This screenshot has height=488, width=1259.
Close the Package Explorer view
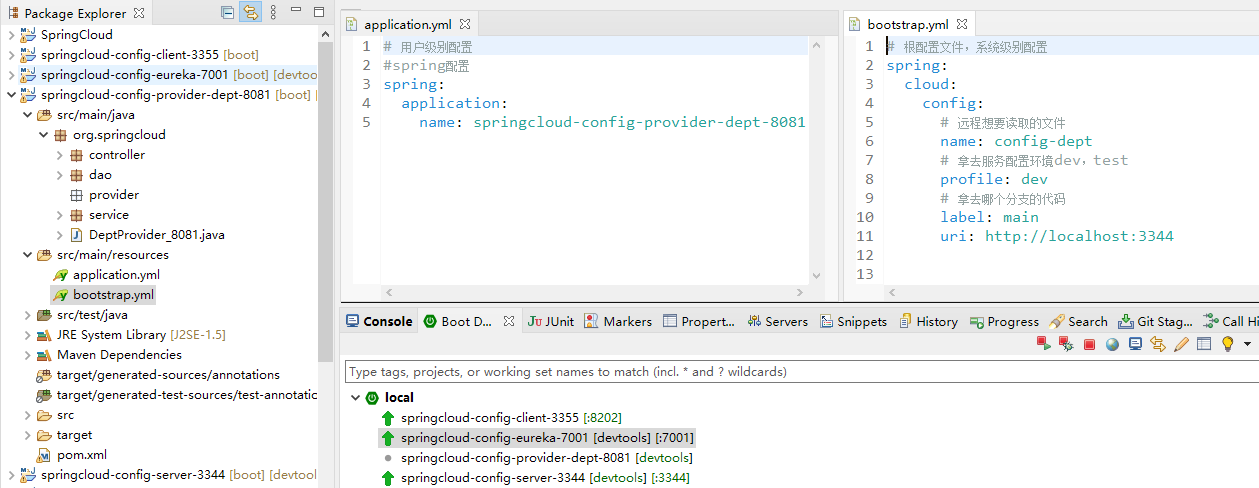point(138,13)
